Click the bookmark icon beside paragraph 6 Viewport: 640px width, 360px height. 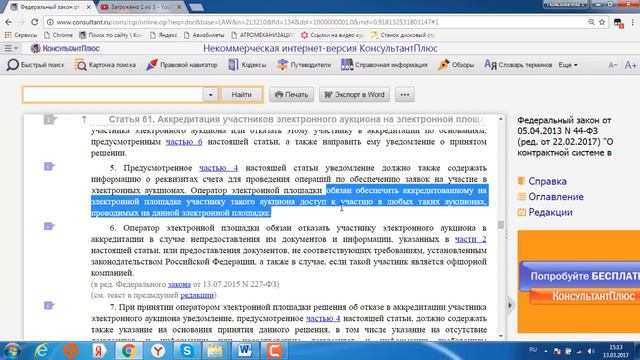pos(49,226)
